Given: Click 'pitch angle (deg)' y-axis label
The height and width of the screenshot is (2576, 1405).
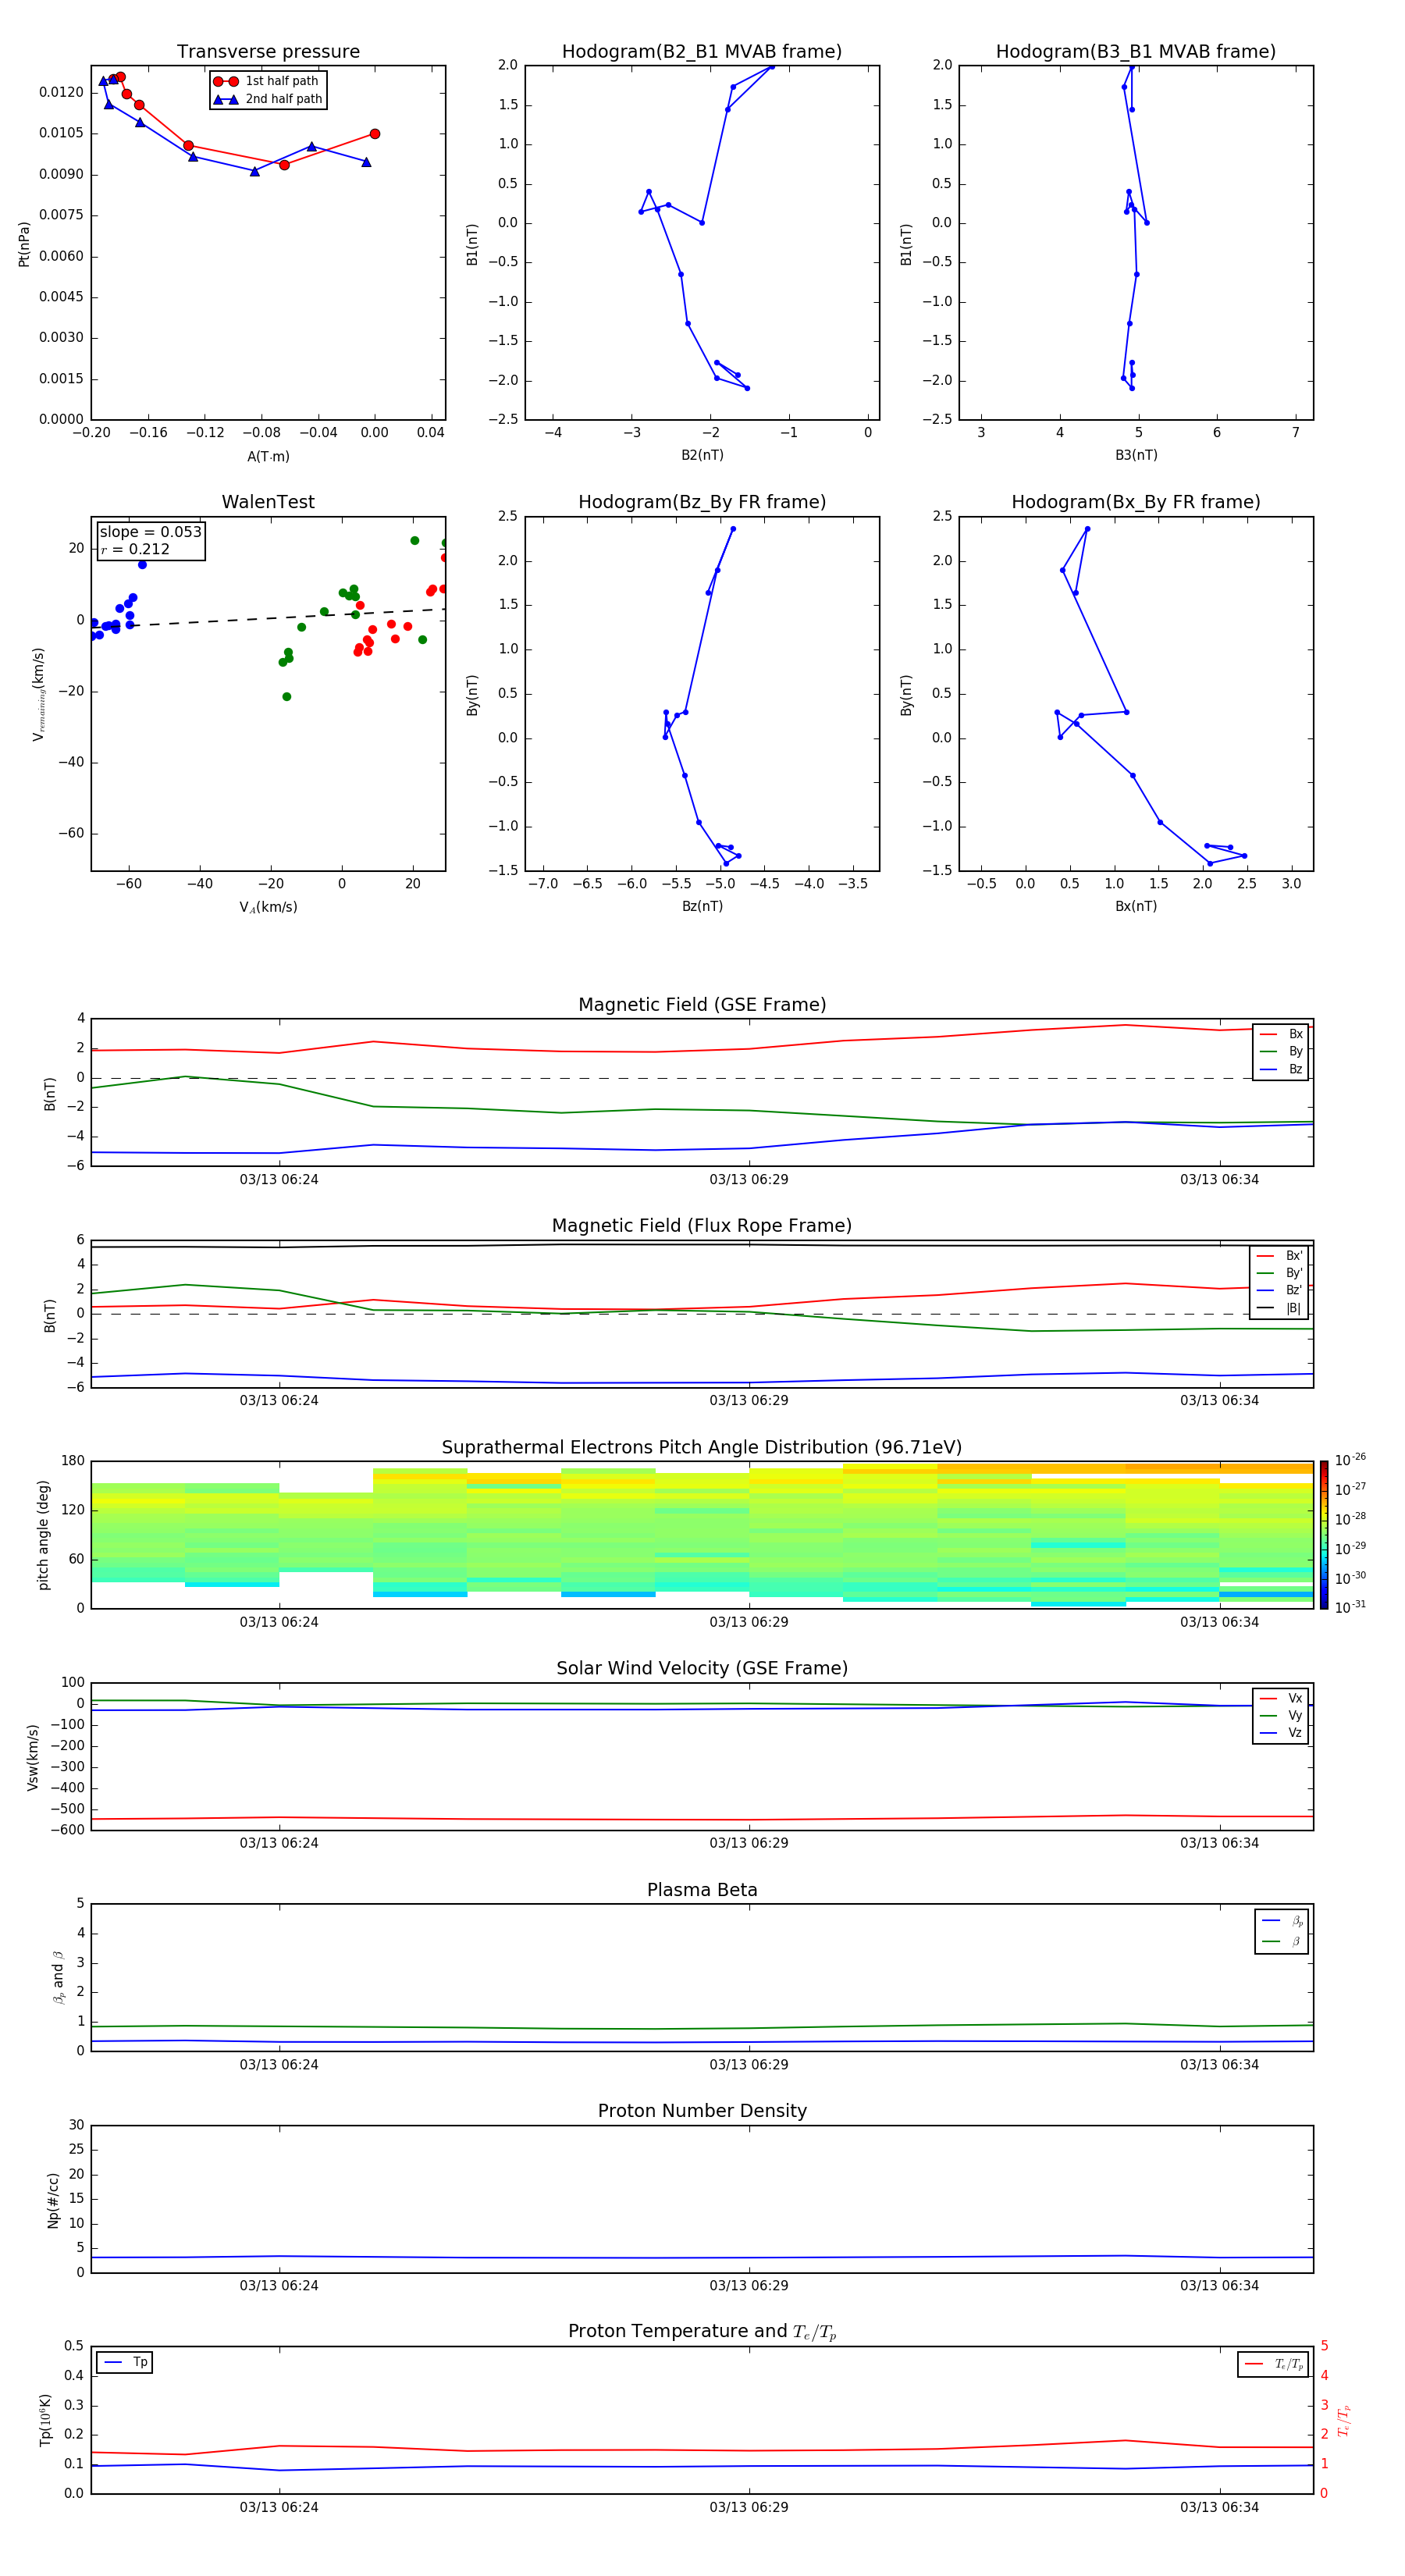Looking at the screenshot, I should click(x=43, y=1535).
